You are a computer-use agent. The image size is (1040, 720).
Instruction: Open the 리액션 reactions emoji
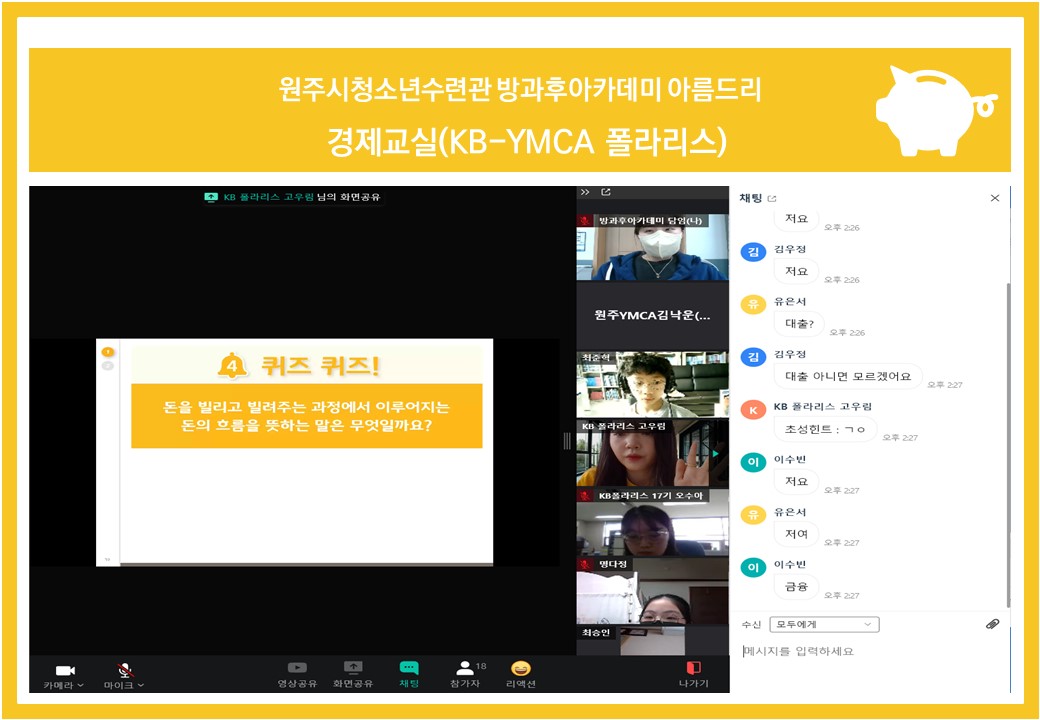pos(521,668)
